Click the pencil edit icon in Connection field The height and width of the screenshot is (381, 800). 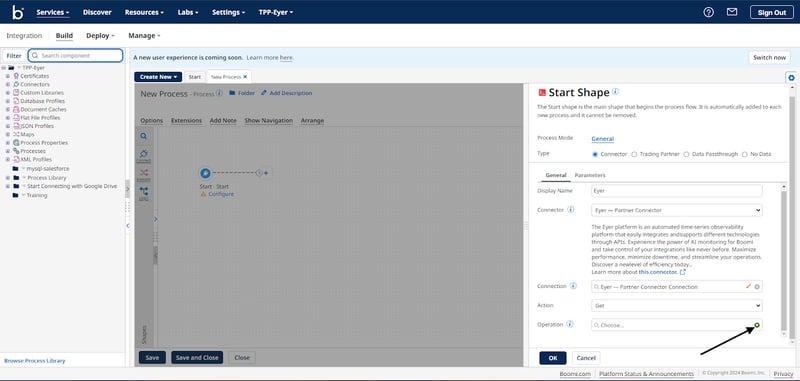(748, 287)
